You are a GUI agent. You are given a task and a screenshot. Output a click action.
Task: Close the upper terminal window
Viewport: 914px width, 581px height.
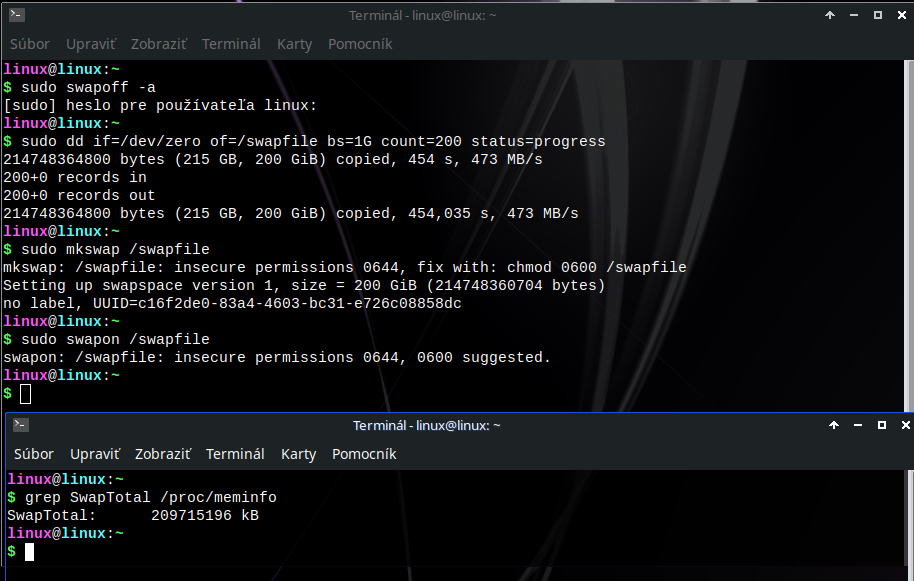click(901, 15)
